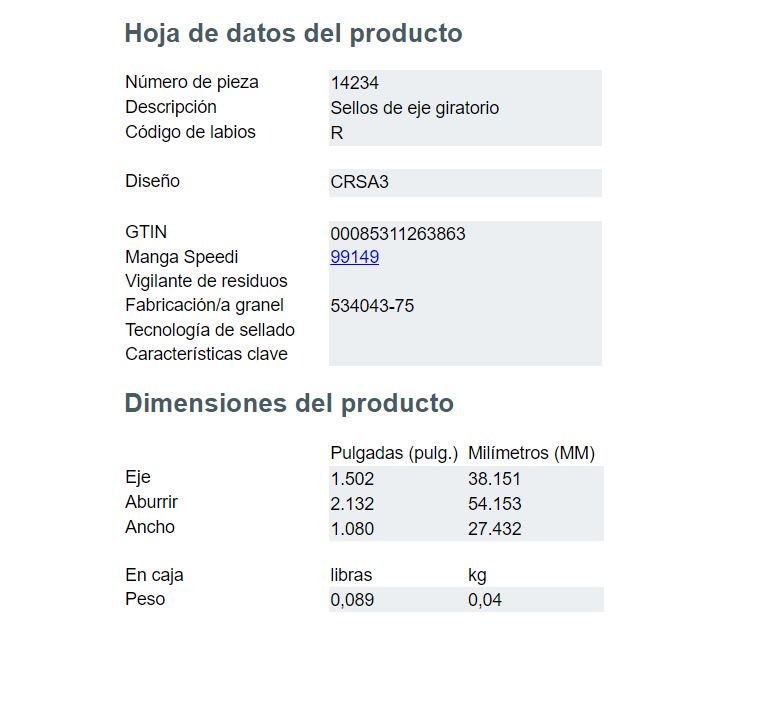Viewport: 757px width, 728px height.
Task: Click the description Sellos de eje giratorio
Action: pos(415,108)
